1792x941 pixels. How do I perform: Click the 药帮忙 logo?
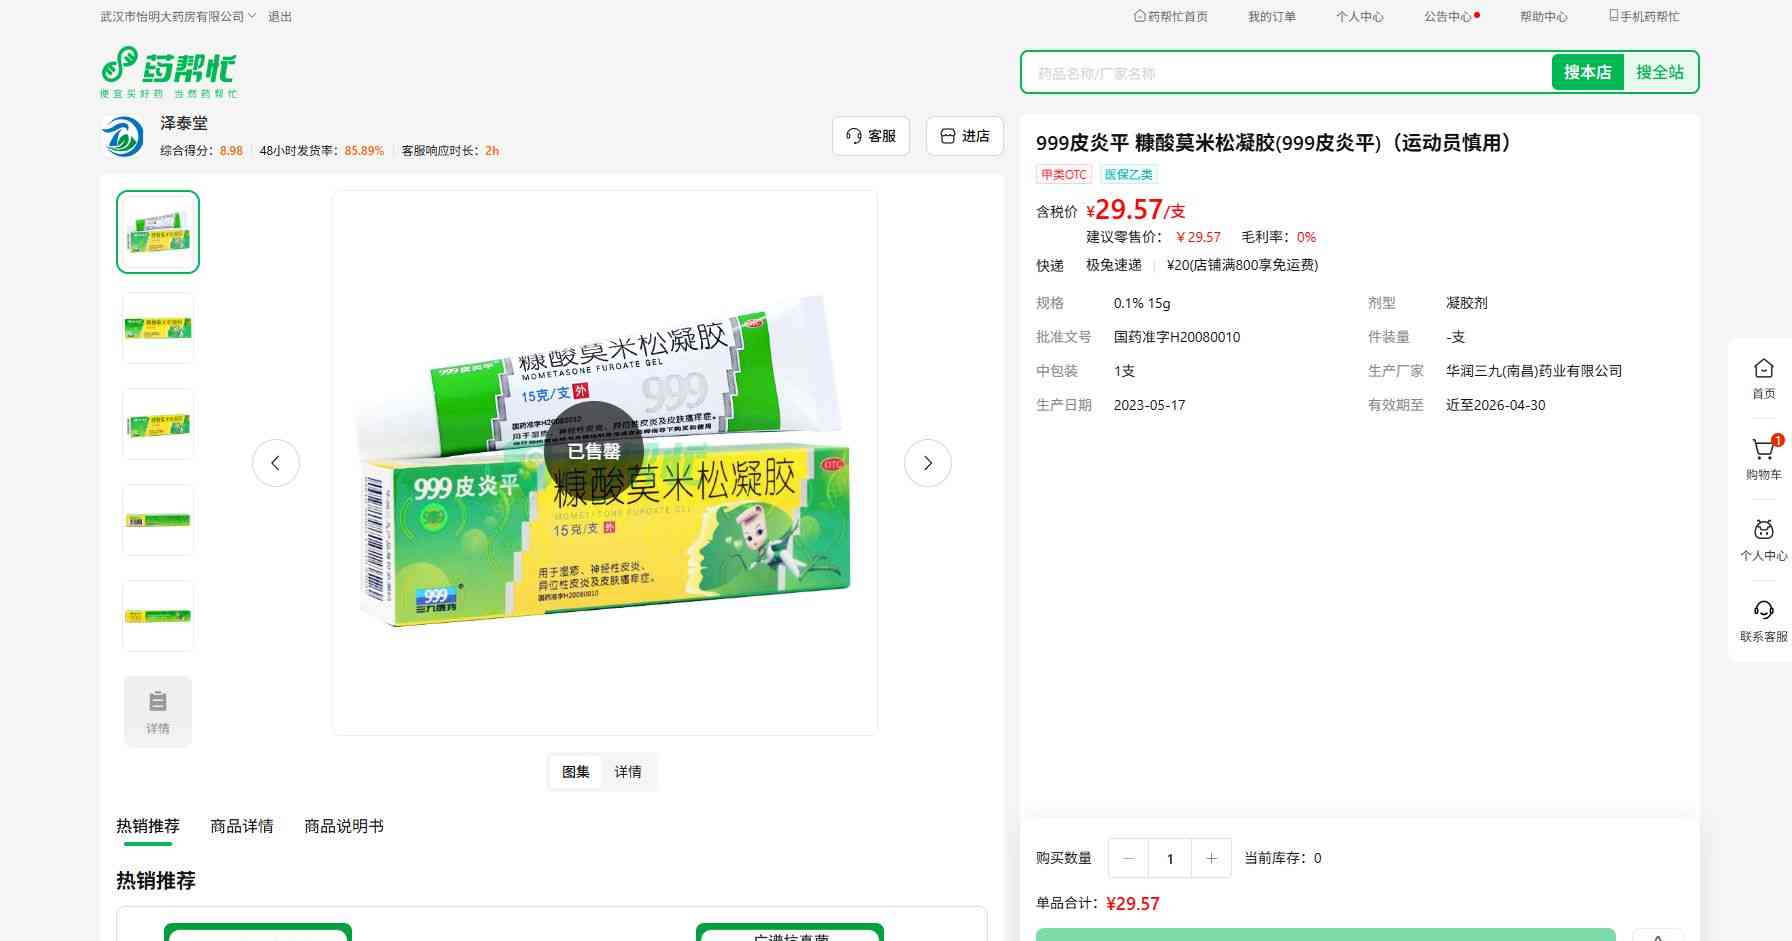[168, 72]
